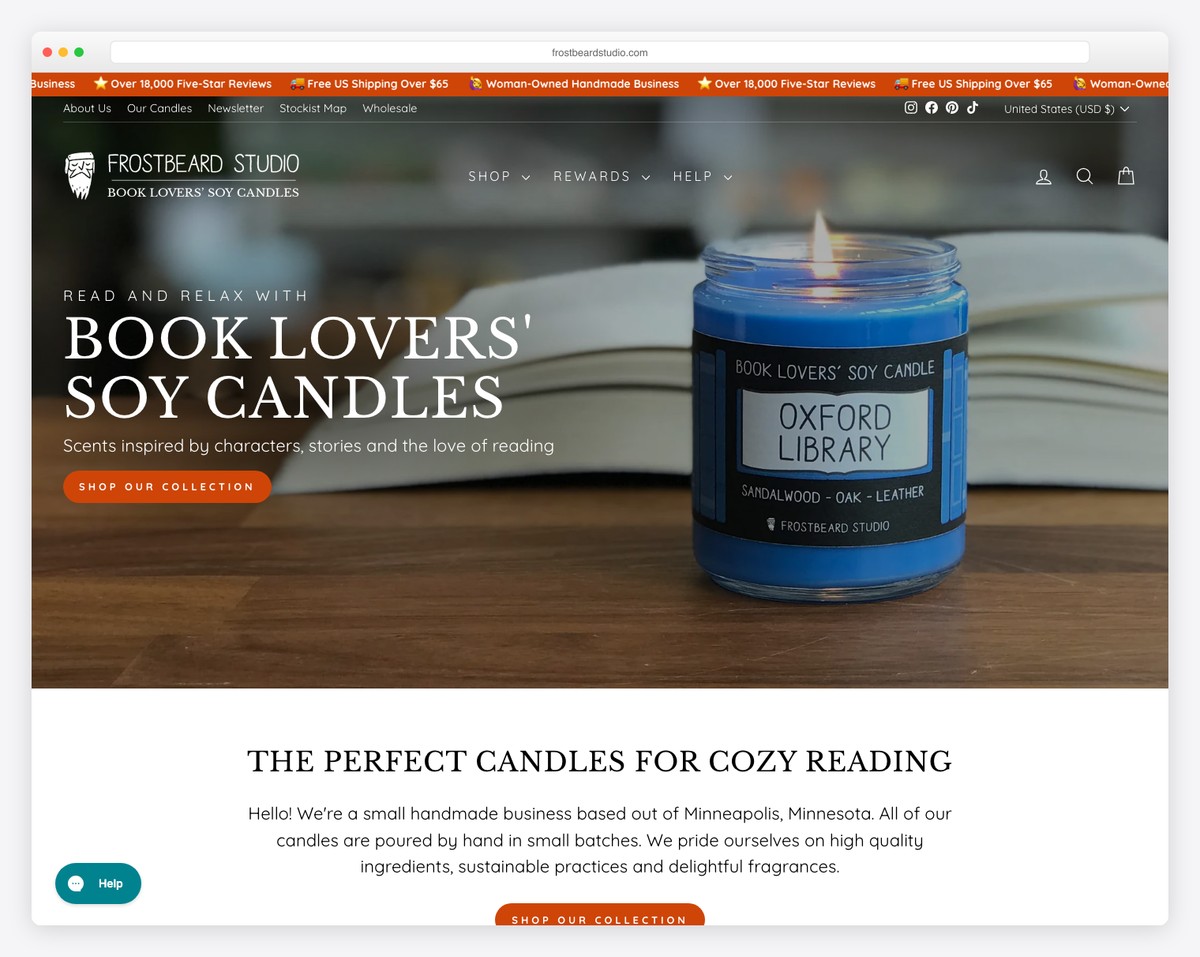Visit the Stockist Map page
Screen dimensions: 1200x957
[313, 108]
